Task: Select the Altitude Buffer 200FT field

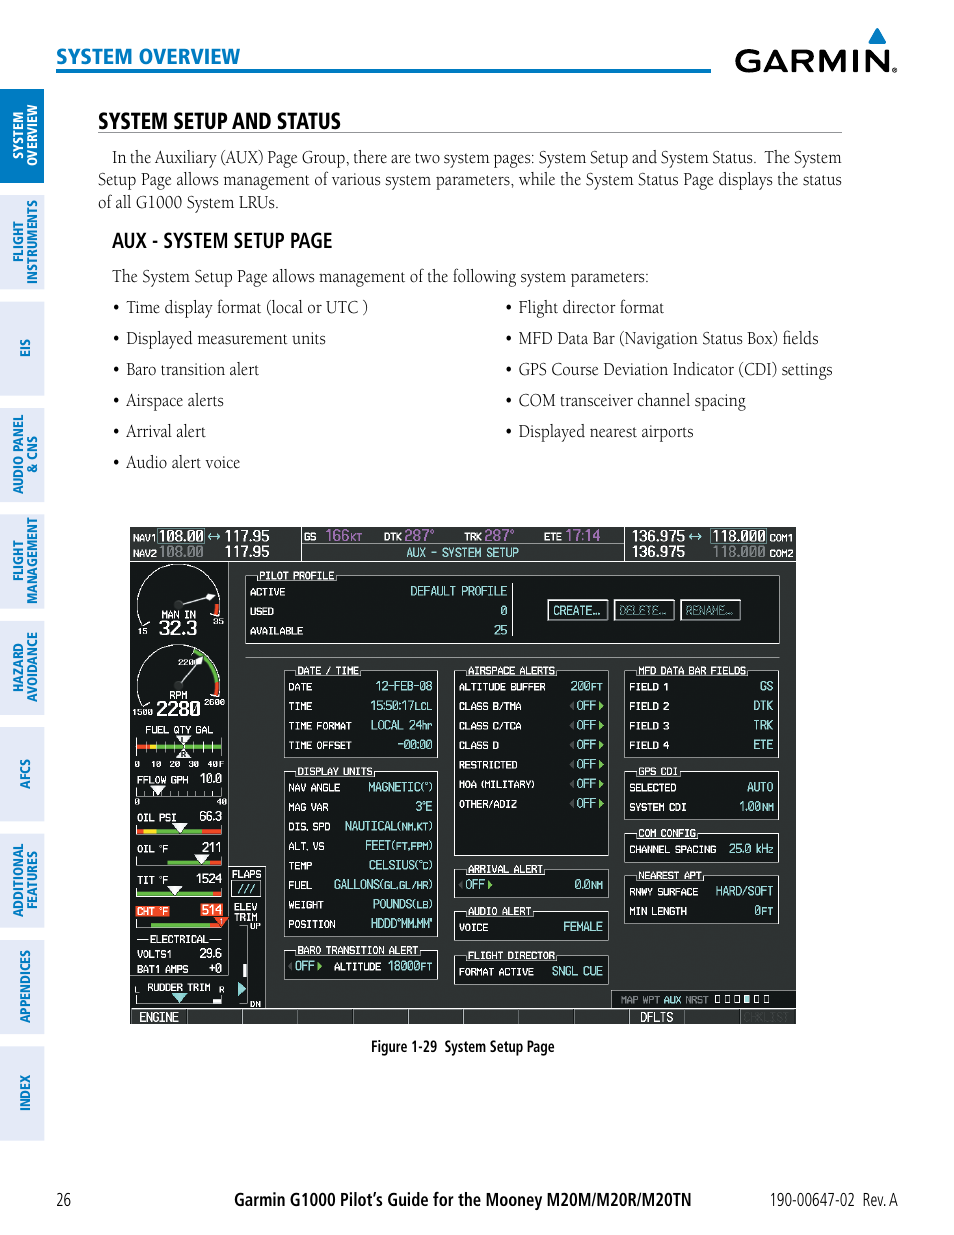Action: pyautogui.click(x=587, y=686)
